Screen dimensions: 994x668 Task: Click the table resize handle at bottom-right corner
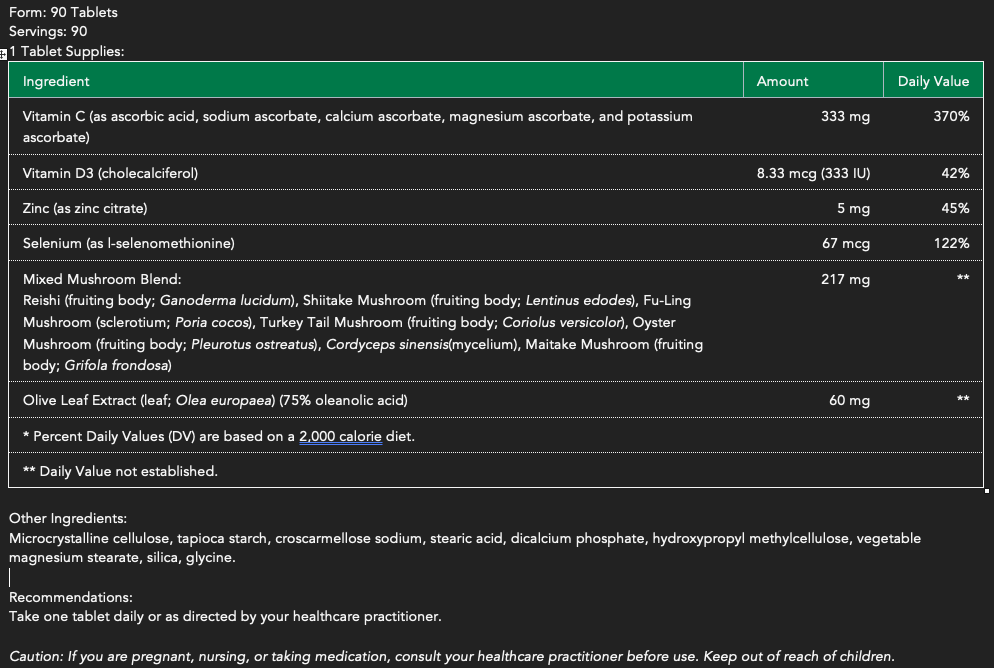(x=987, y=490)
